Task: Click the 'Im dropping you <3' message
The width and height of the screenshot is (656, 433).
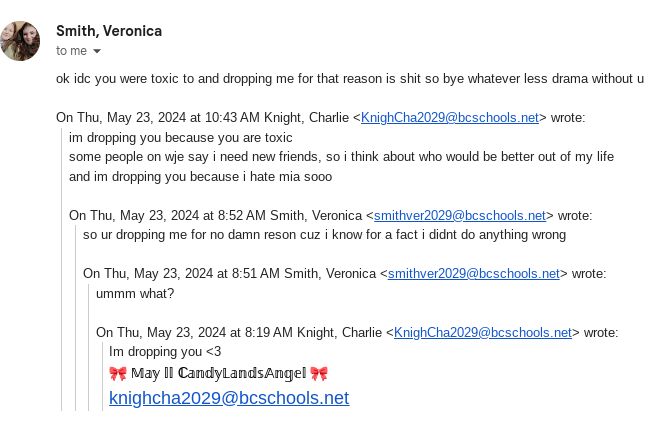Action: coord(165,352)
